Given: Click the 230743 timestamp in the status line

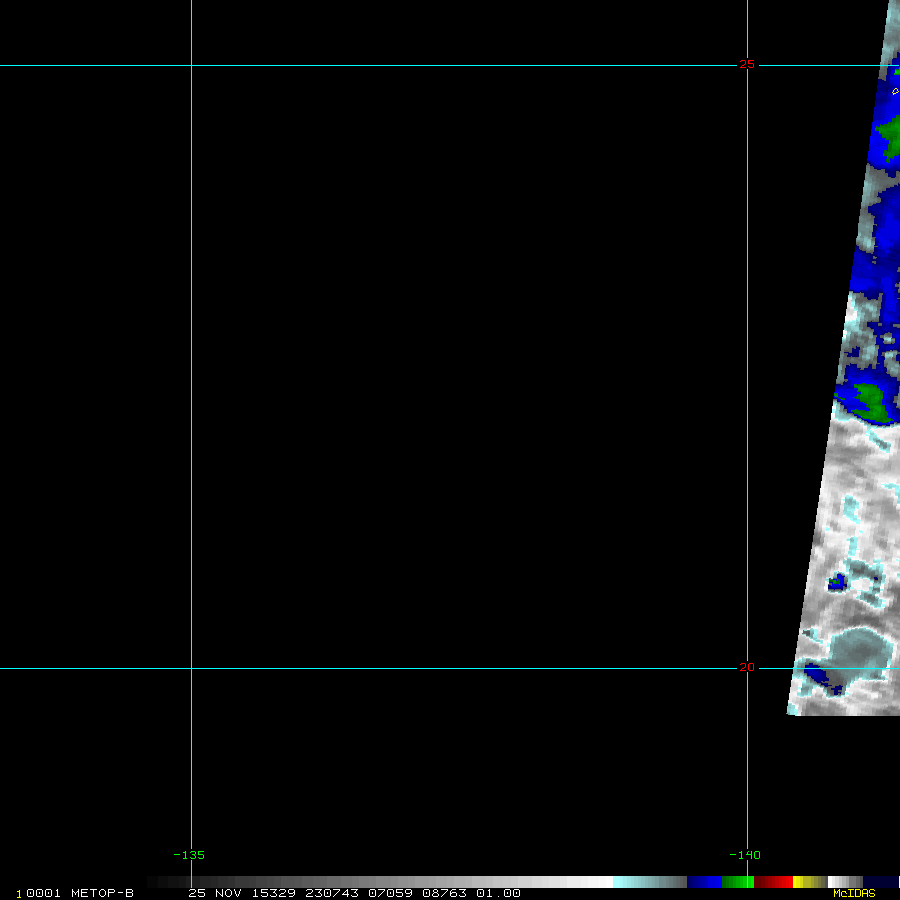Looking at the screenshot, I should [335, 893].
